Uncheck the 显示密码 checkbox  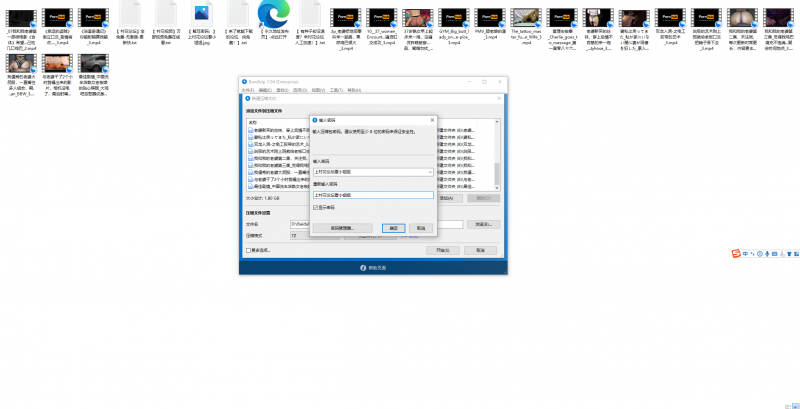[x=316, y=207]
